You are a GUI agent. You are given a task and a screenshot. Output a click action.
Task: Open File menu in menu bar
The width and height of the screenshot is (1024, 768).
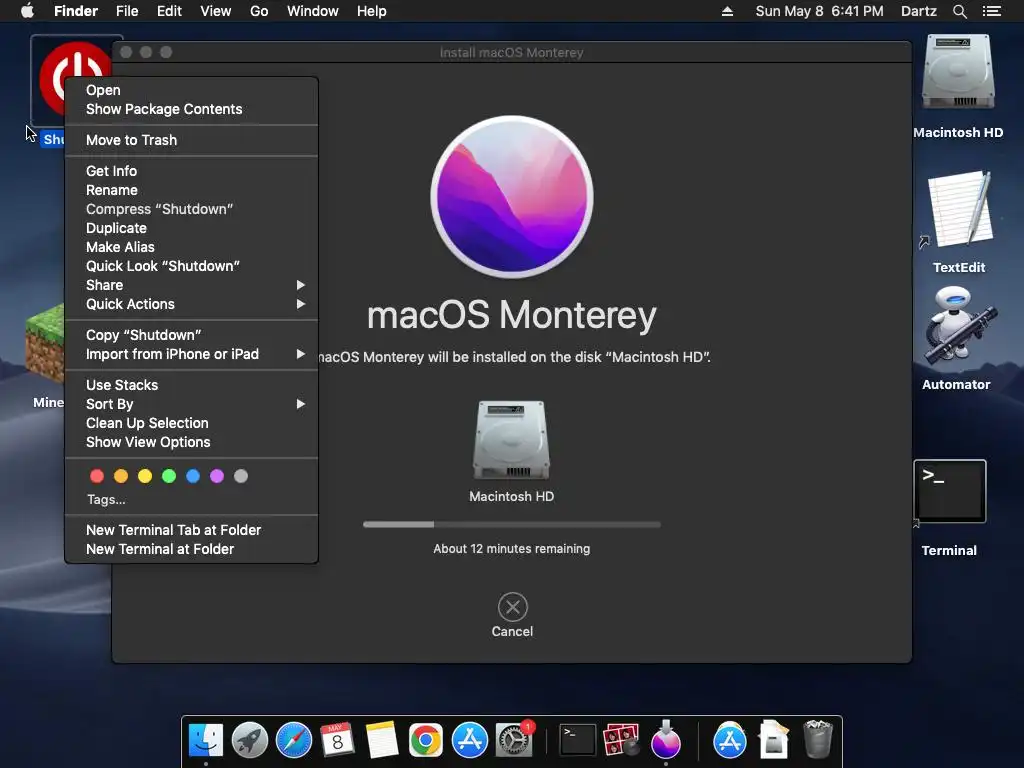point(127,11)
